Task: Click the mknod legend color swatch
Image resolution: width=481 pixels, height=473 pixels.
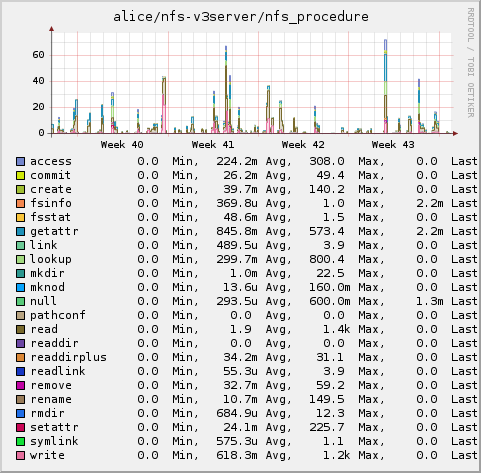Action: 20,288
